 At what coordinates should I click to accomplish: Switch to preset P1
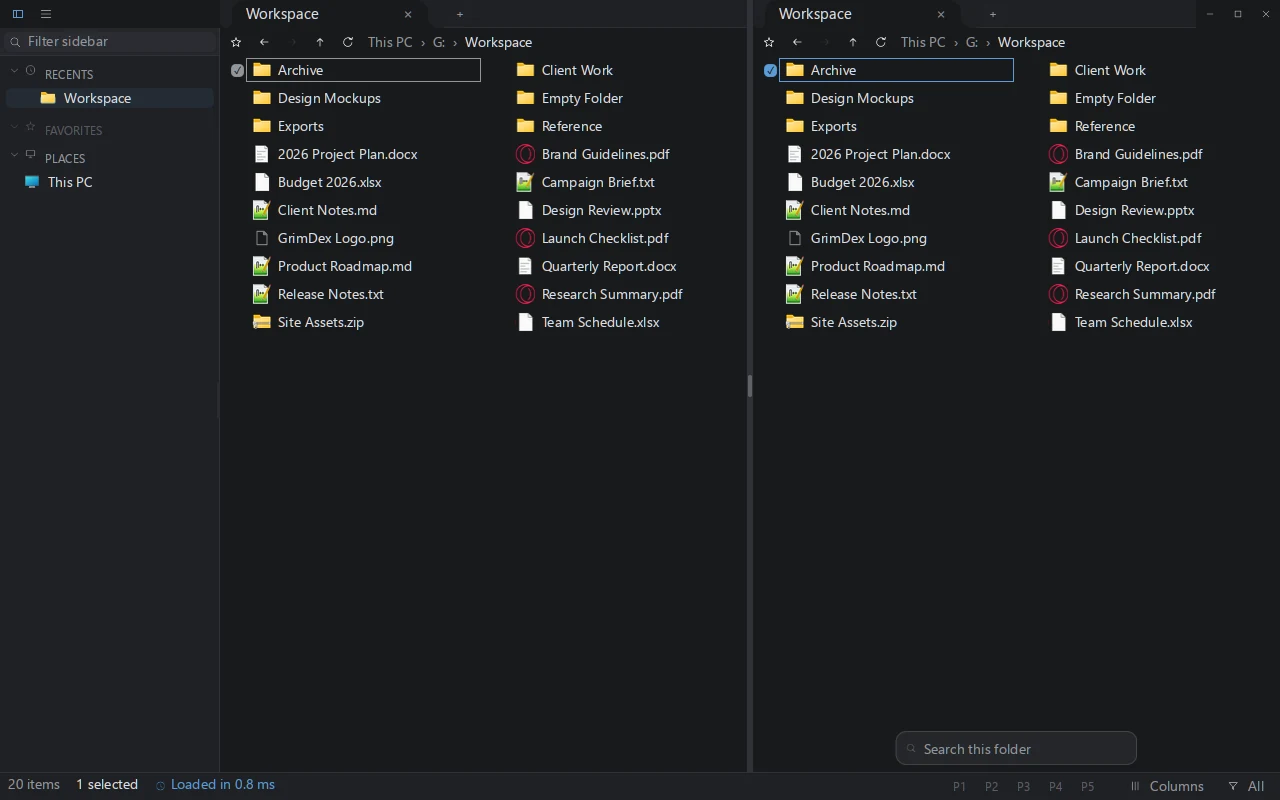pos(959,787)
